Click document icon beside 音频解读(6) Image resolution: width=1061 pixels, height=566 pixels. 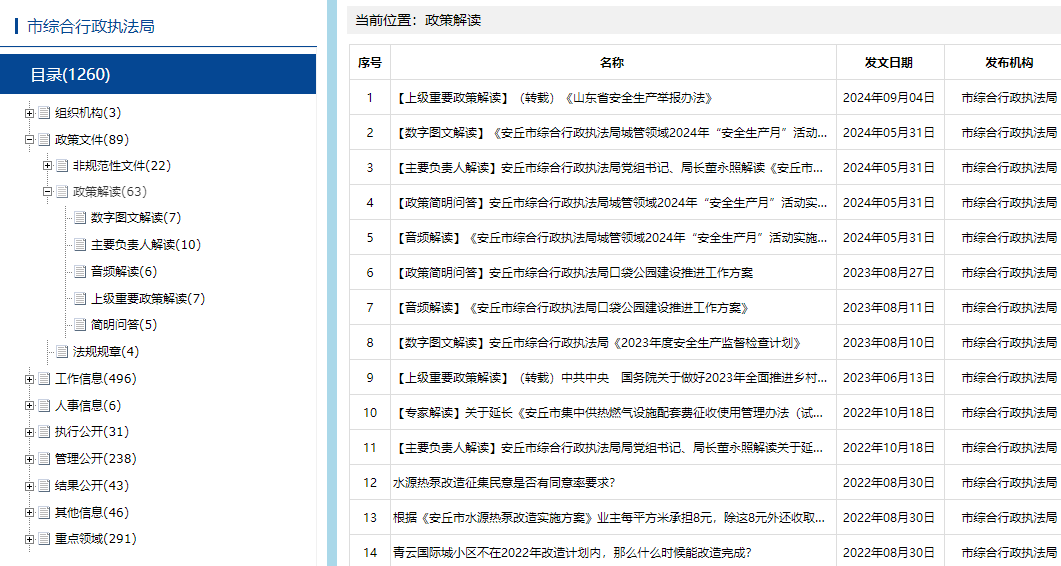click(x=80, y=271)
